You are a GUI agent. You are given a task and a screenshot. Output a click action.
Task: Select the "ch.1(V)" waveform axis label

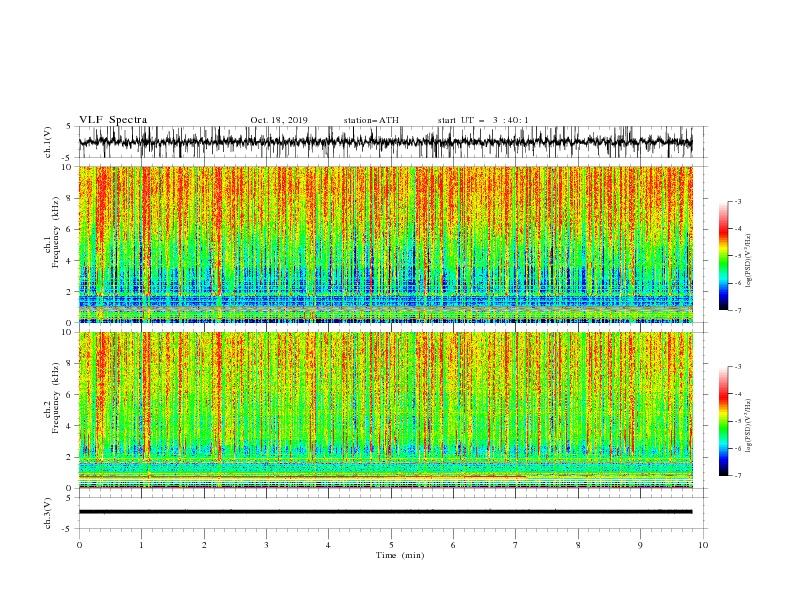[x=48, y=142]
